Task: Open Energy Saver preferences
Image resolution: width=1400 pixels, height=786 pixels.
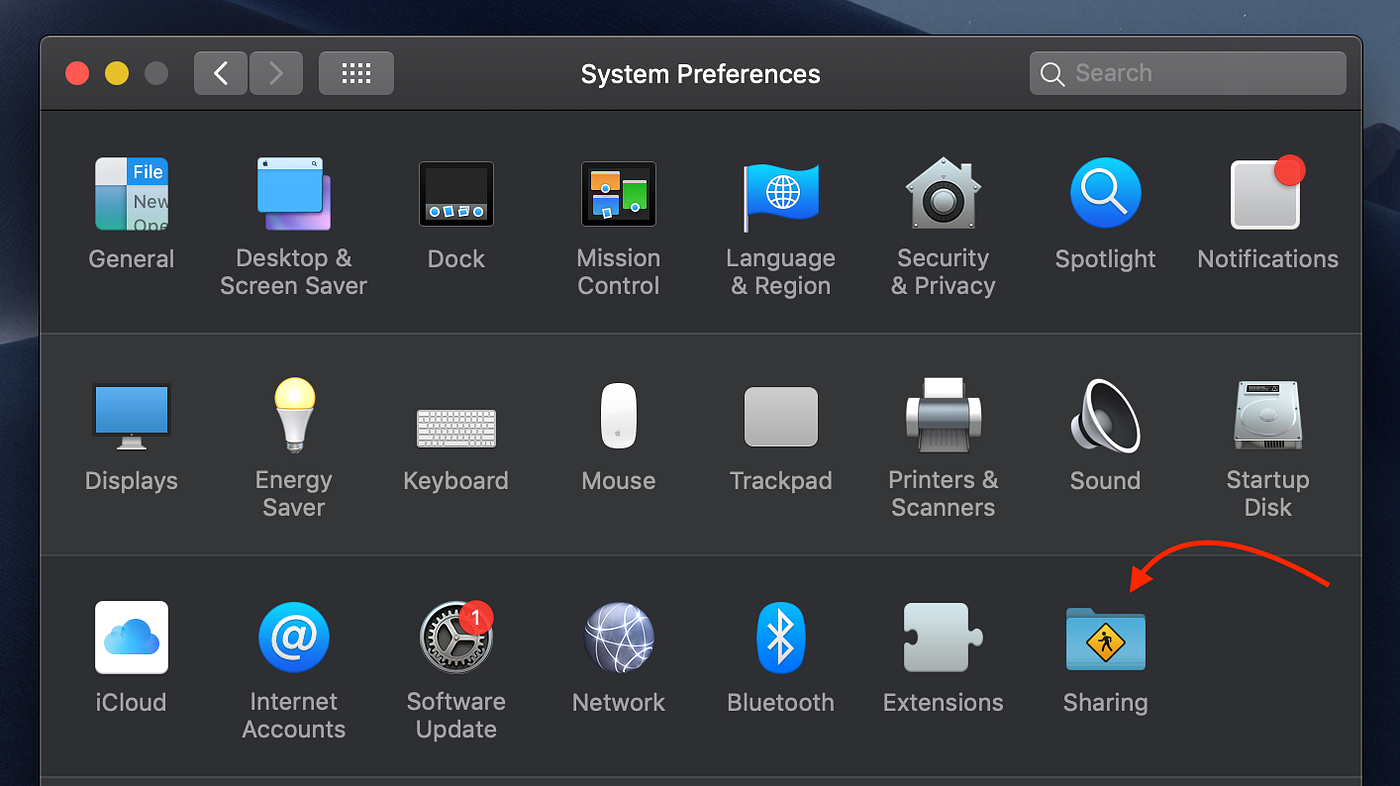Action: coord(293,416)
